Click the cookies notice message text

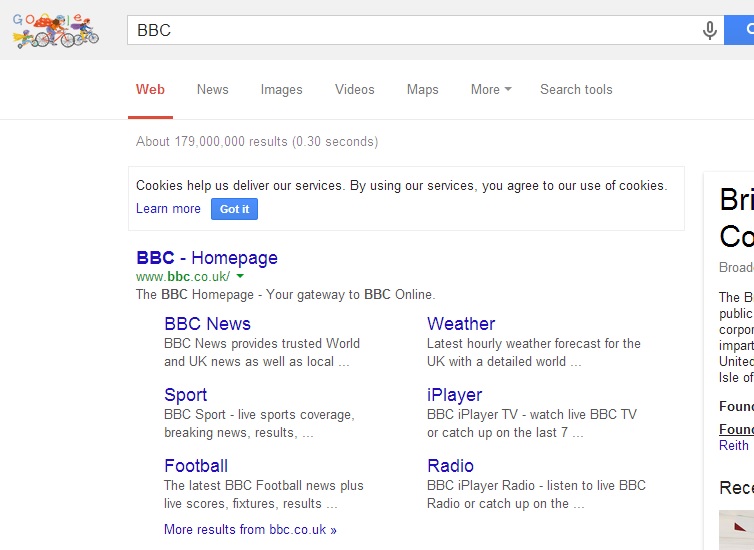[x=402, y=186]
